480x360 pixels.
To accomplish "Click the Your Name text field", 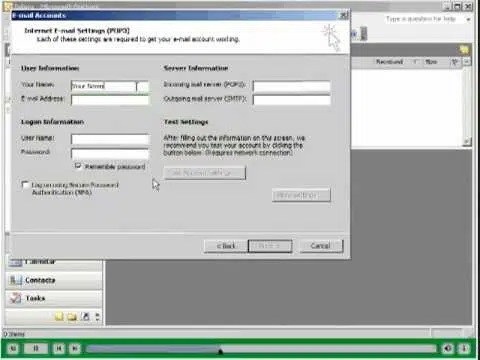I will point(110,86).
